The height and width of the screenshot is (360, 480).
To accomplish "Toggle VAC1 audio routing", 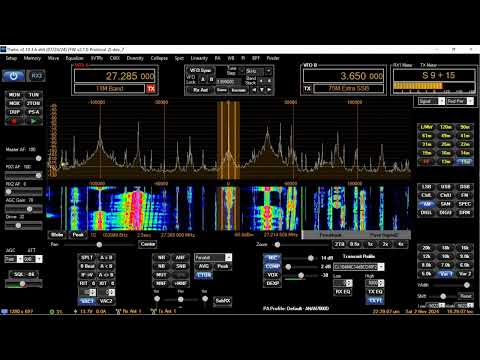I will point(87,301).
